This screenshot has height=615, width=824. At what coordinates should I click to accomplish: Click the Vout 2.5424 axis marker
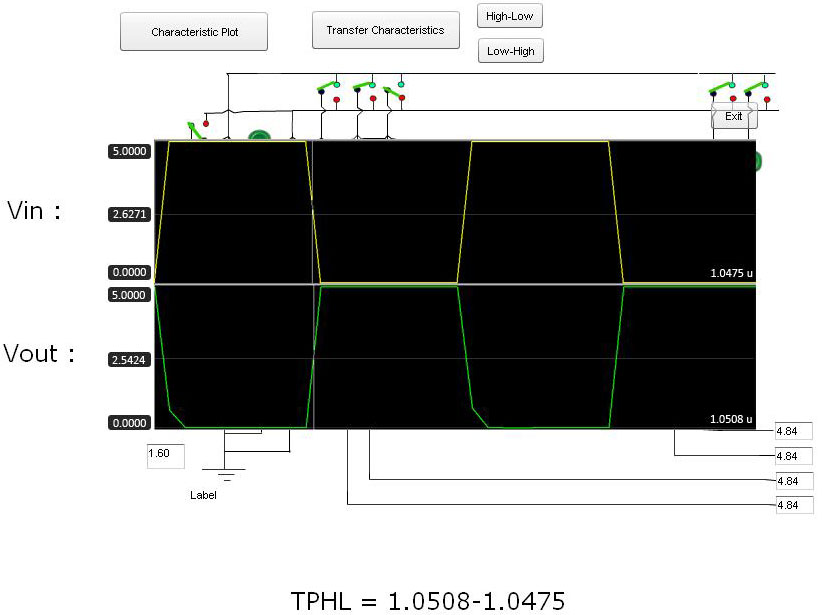(x=129, y=360)
